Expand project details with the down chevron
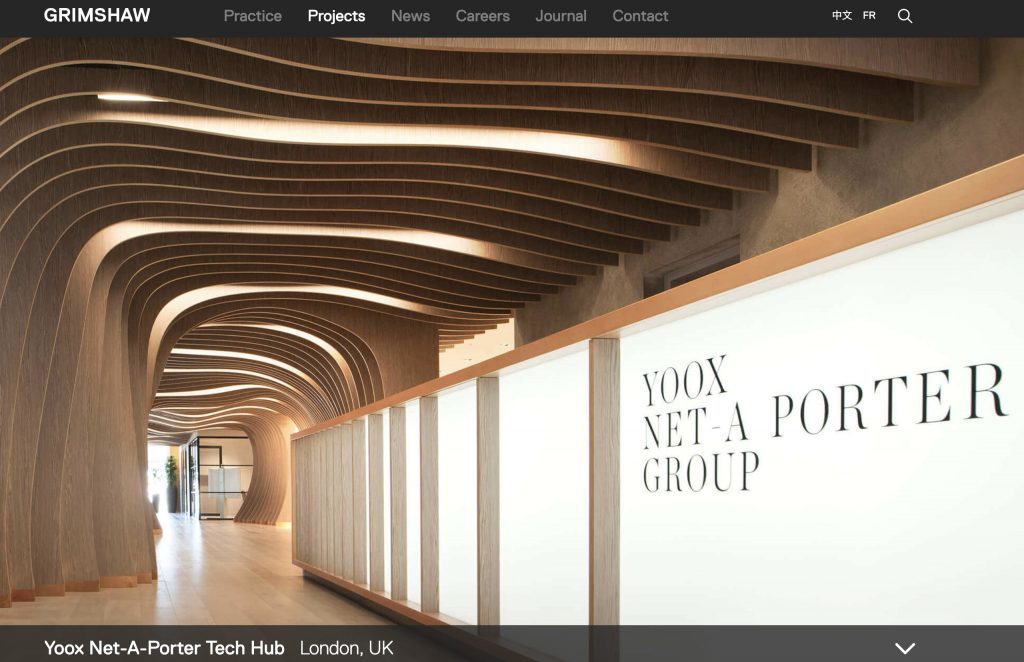 (905, 648)
